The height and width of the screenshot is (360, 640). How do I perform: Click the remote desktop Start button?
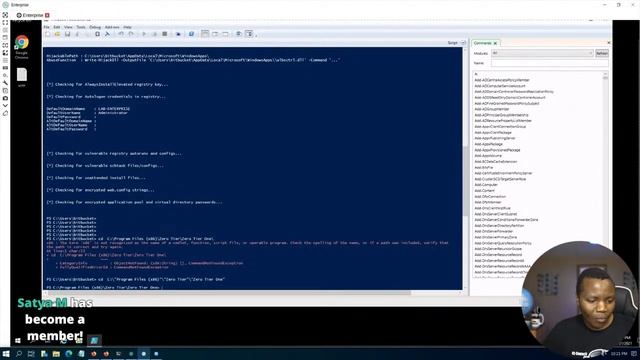click(18, 340)
